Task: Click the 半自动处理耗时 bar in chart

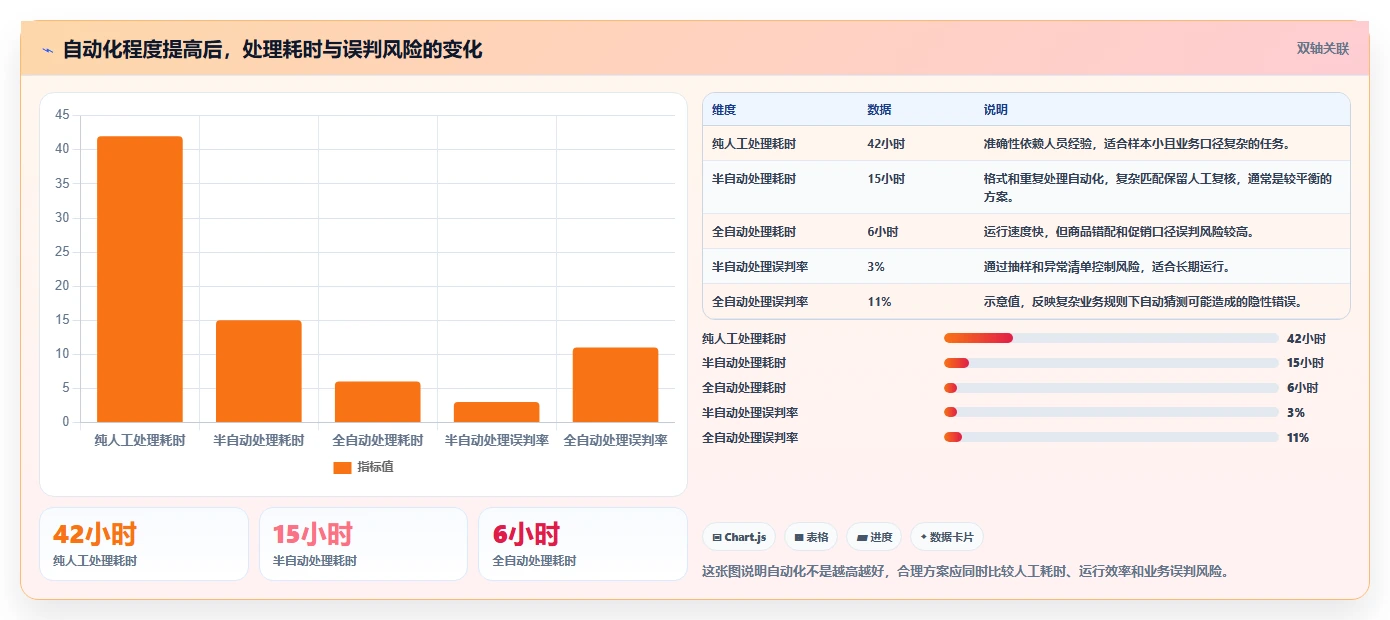Action: pyautogui.click(x=259, y=371)
